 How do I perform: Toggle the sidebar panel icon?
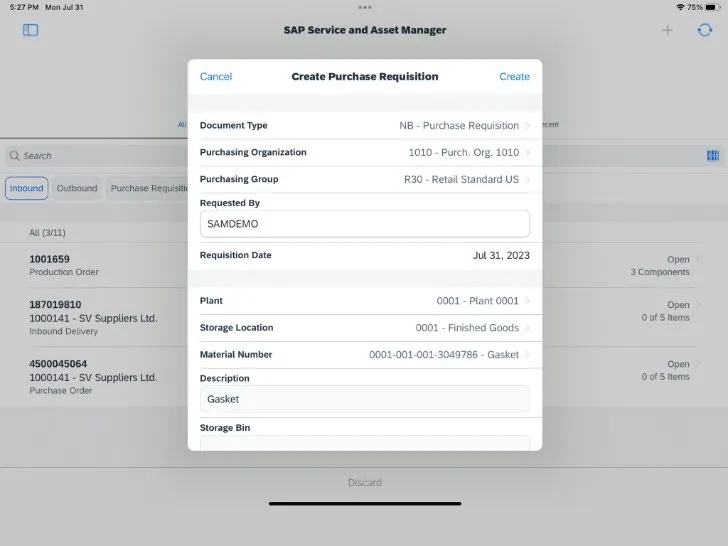[x=30, y=30]
